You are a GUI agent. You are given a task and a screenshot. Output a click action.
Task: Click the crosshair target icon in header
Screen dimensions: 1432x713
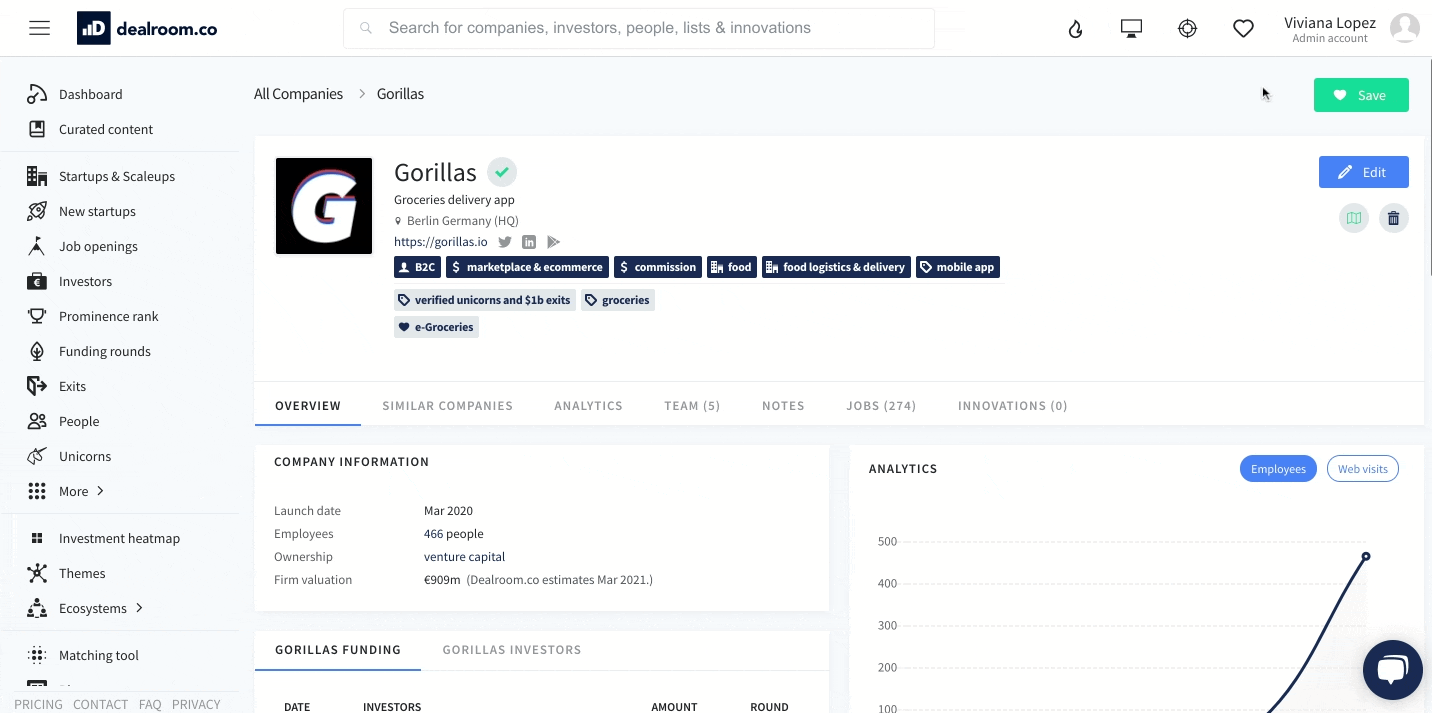point(1187,29)
